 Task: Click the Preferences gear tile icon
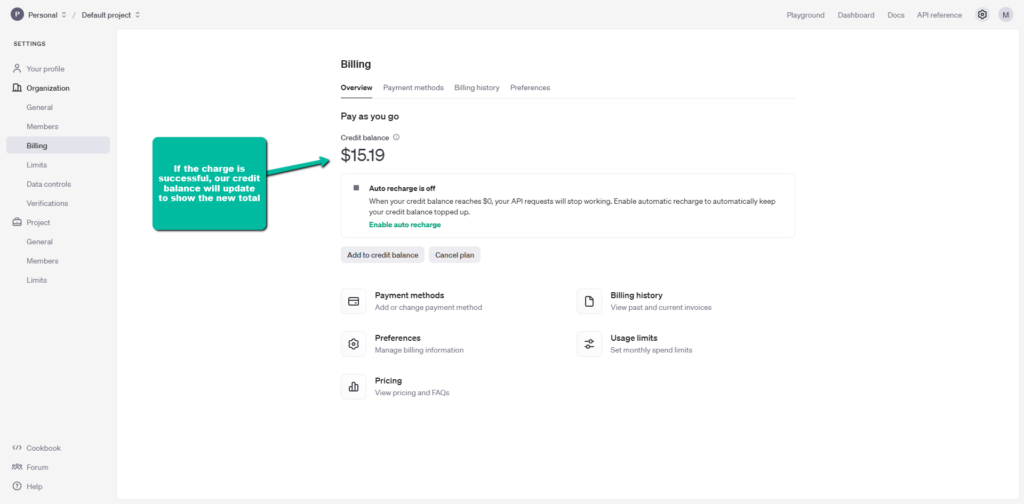[353, 344]
